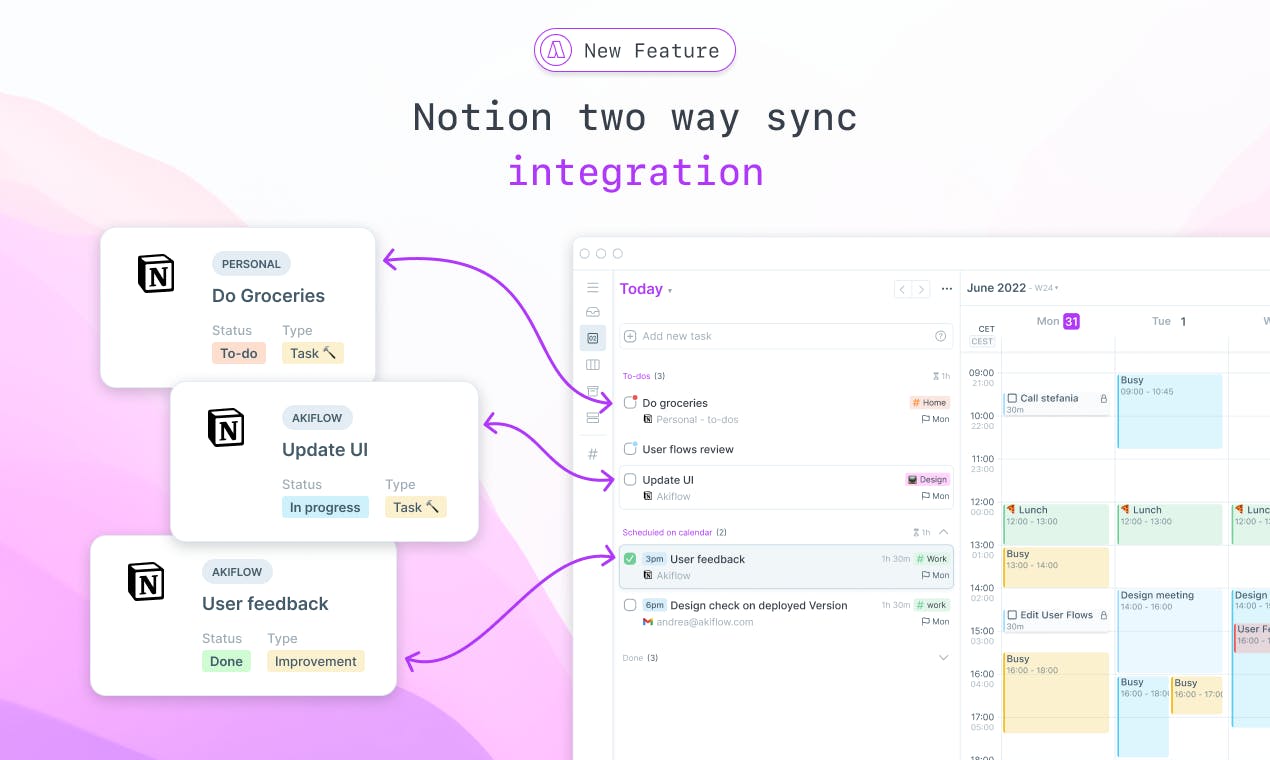Open the hamburger menu in the sidebar
Viewport: 1270px width, 760px height.
(593, 288)
